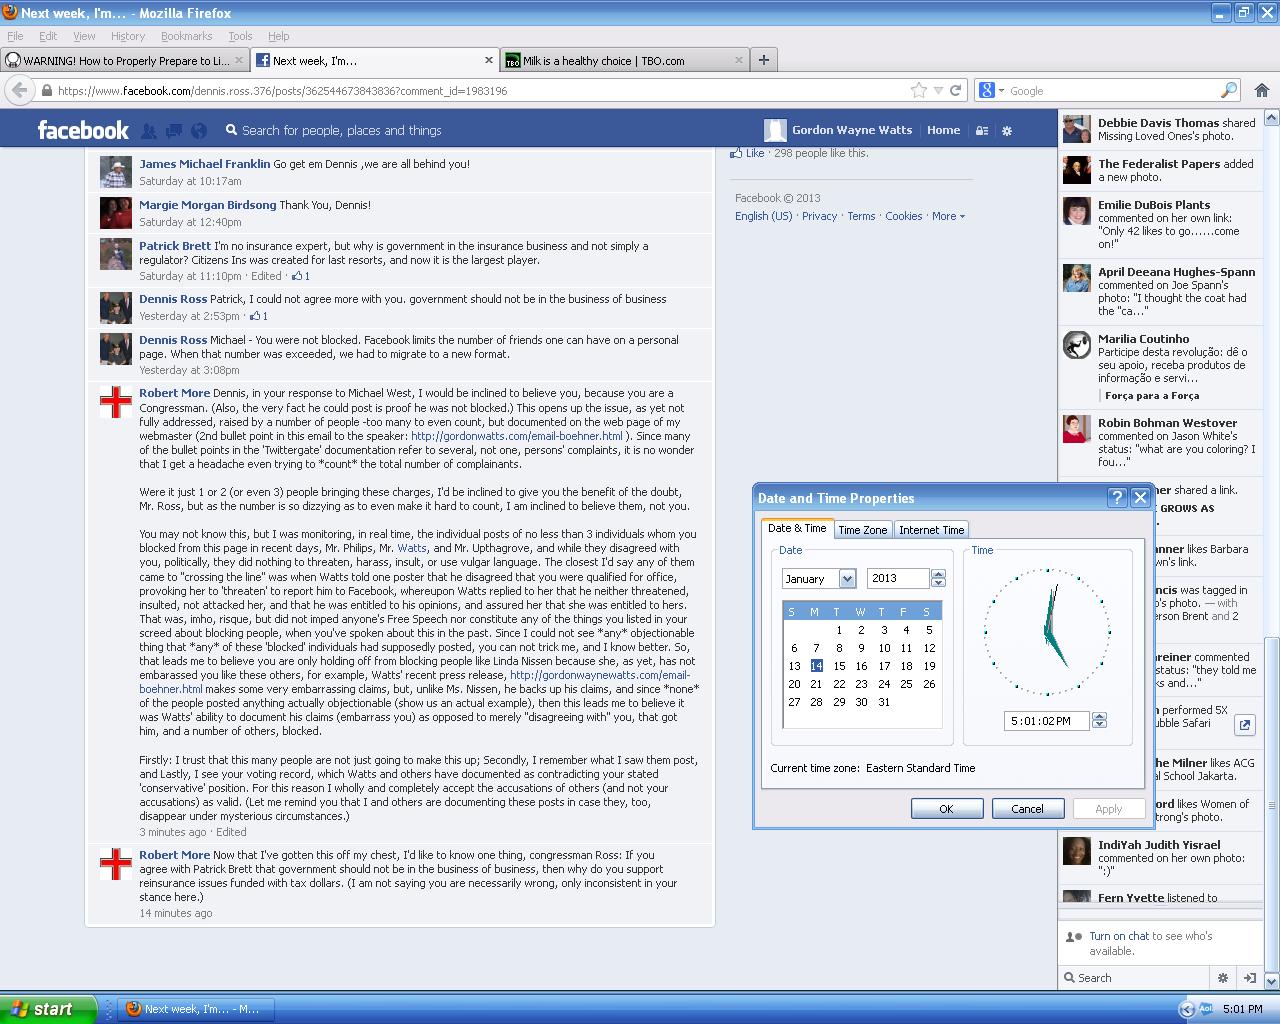1280x1024 pixels.
Task: Bookmark page with the star icon
Action: pyautogui.click(x=919, y=90)
